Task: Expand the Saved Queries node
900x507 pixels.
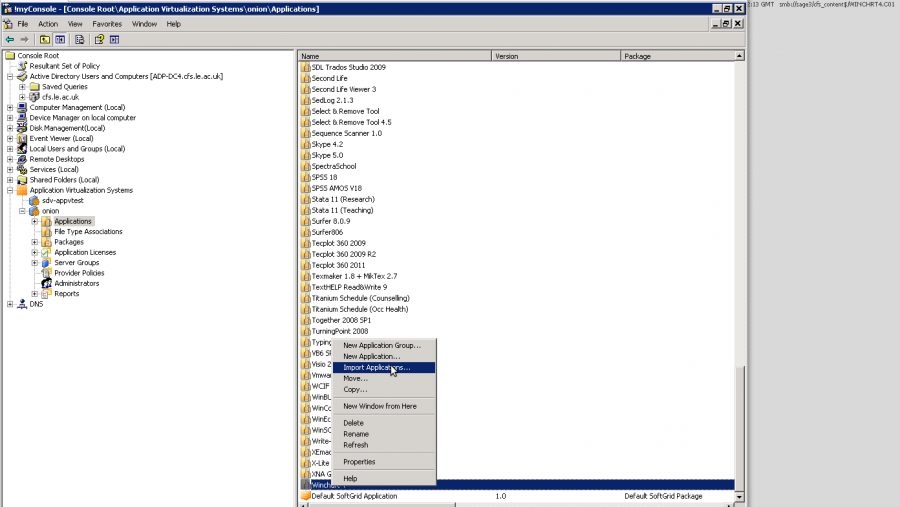Action: pos(22,87)
